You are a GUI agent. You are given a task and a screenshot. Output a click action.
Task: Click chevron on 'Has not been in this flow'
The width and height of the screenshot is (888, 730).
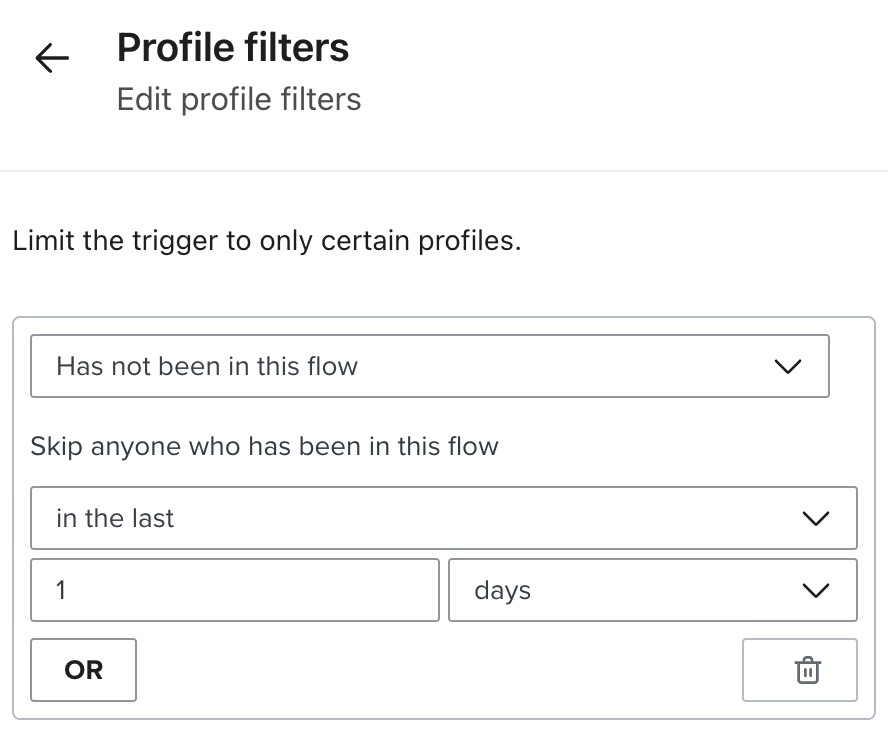[x=788, y=367]
